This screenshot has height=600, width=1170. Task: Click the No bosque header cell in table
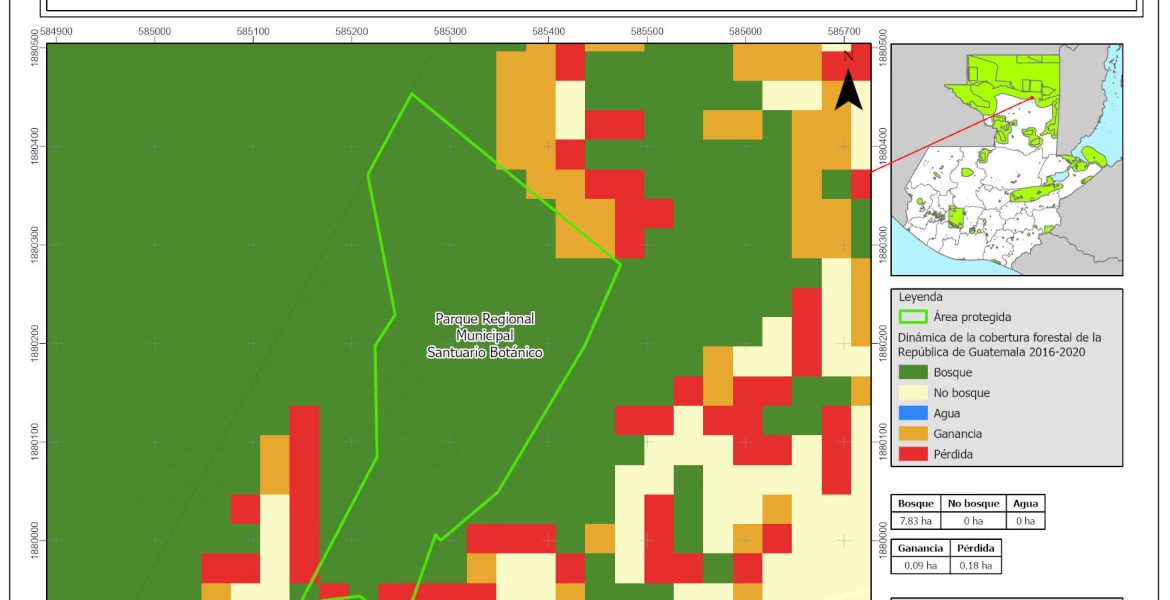[x=969, y=505]
